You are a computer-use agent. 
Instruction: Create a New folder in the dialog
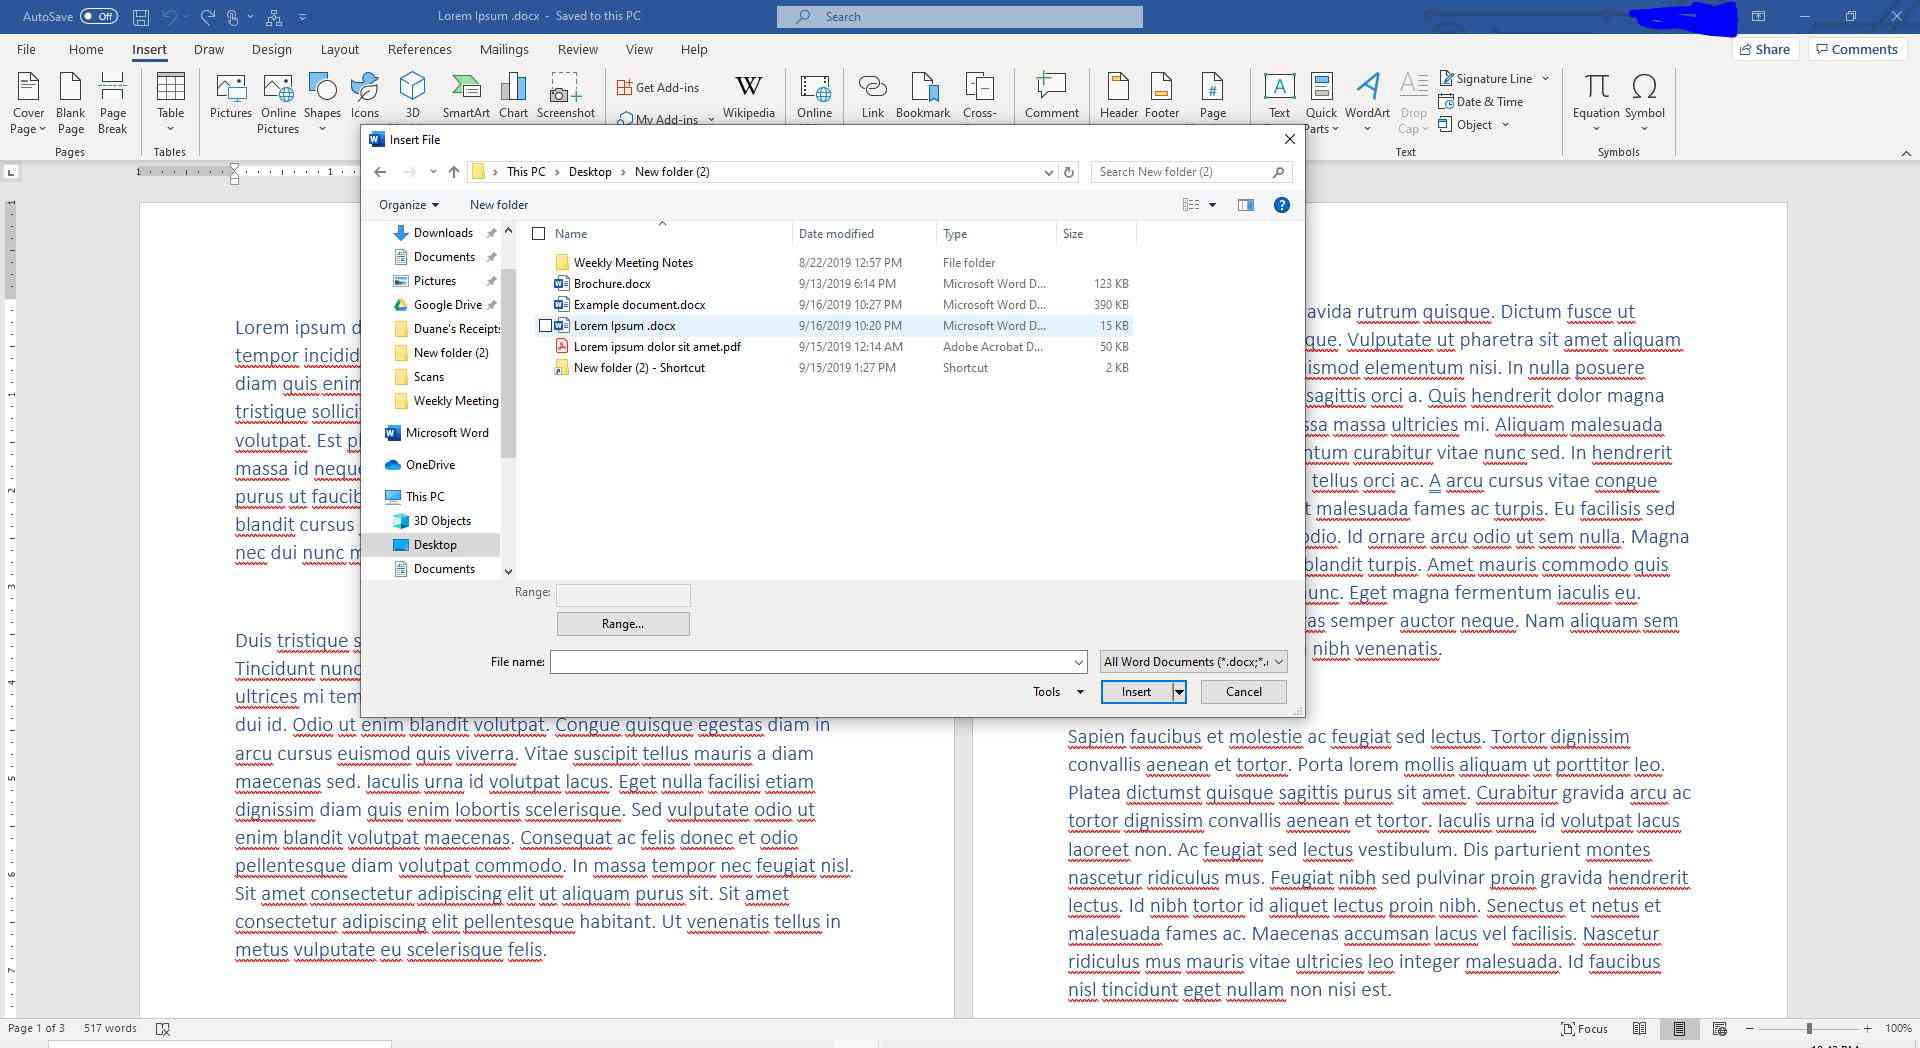[499, 205]
